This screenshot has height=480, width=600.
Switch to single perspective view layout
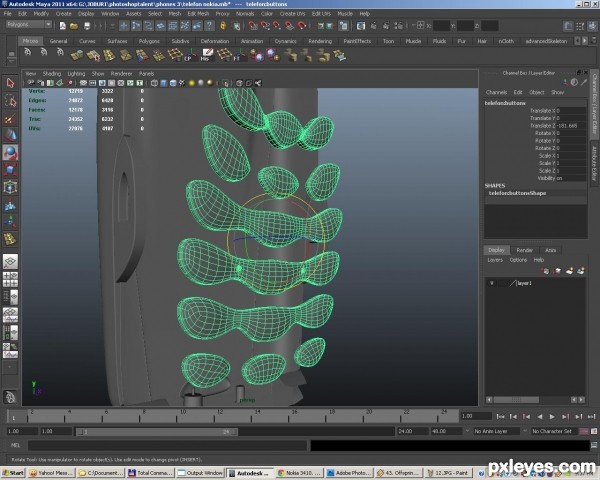[10, 261]
